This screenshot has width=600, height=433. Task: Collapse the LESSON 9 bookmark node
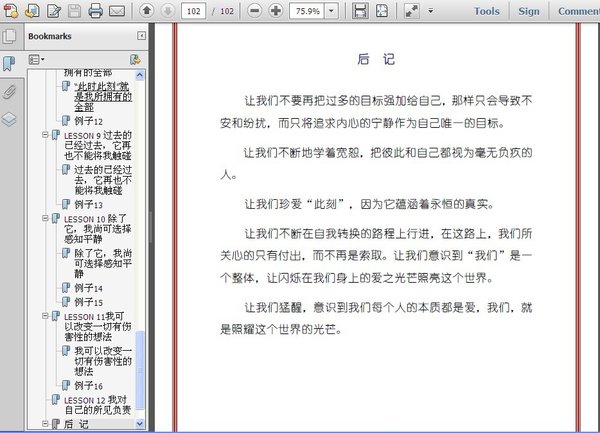[45, 135]
